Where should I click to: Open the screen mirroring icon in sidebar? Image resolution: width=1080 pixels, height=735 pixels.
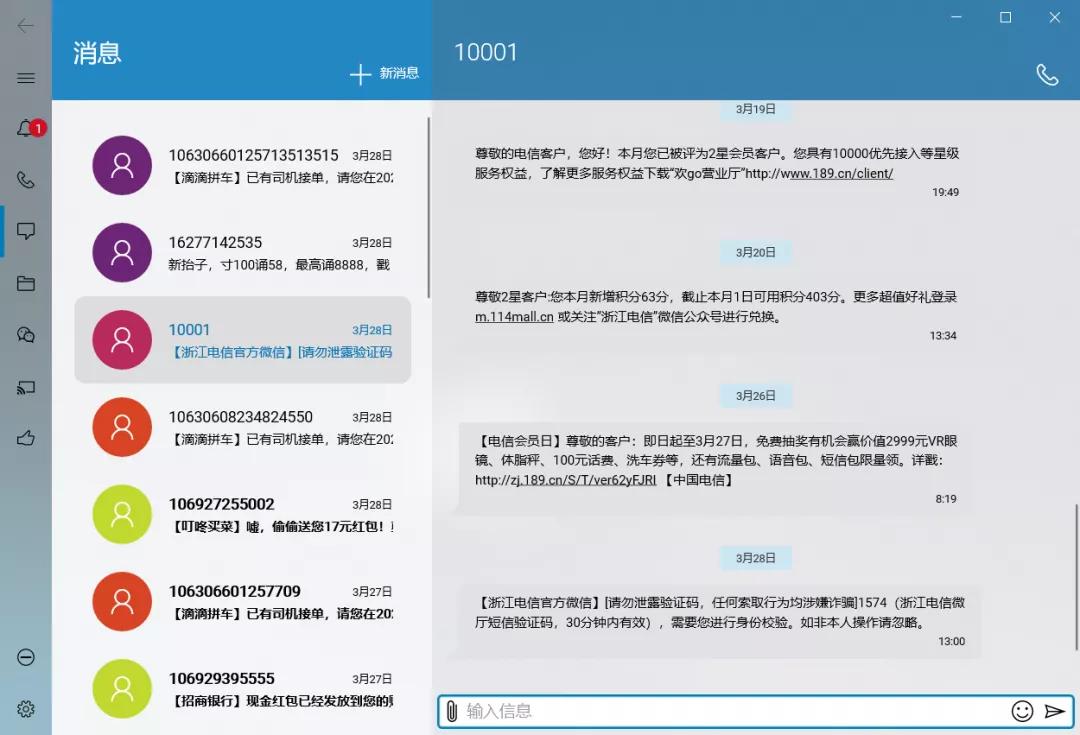(x=26, y=388)
